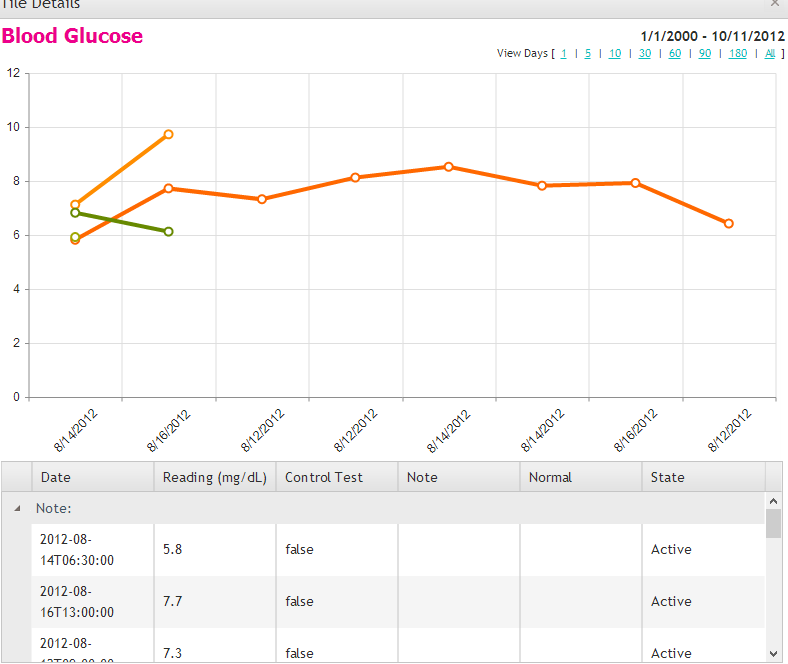Select the Note: group header text
The image size is (788, 664).
tap(53, 508)
